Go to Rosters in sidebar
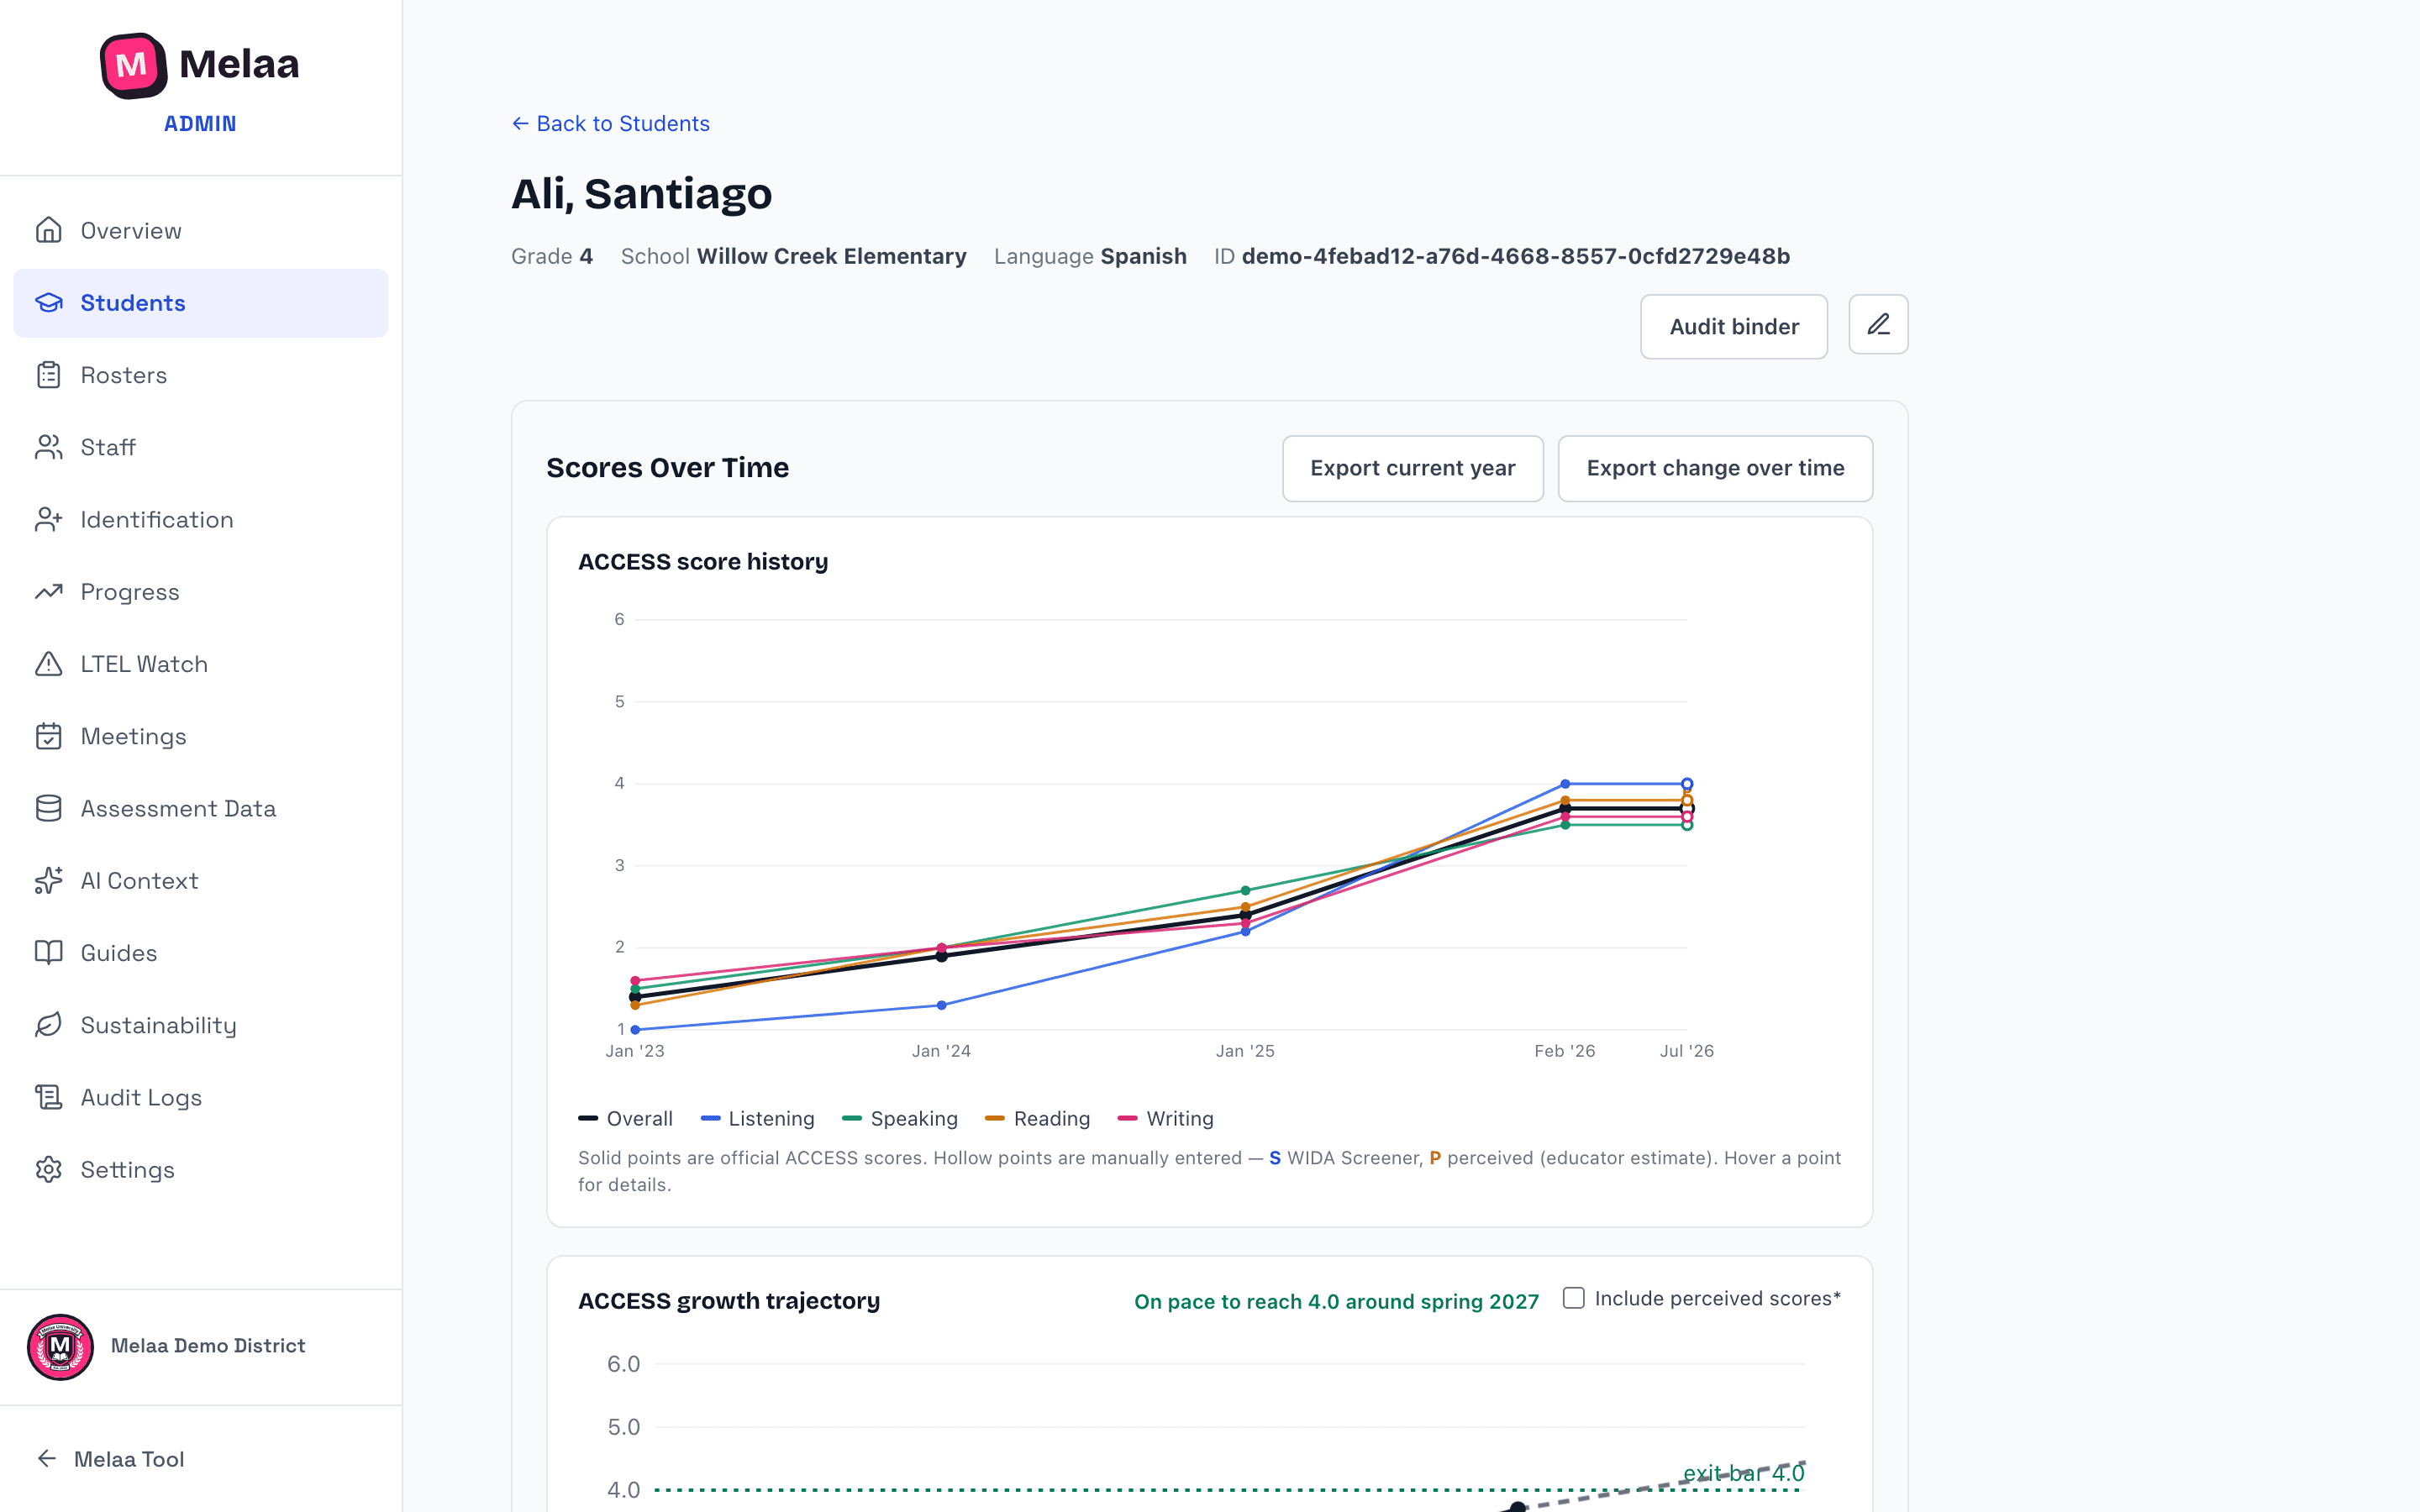Viewport: 2420px width, 1512px height. pyautogui.click(x=200, y=375)
